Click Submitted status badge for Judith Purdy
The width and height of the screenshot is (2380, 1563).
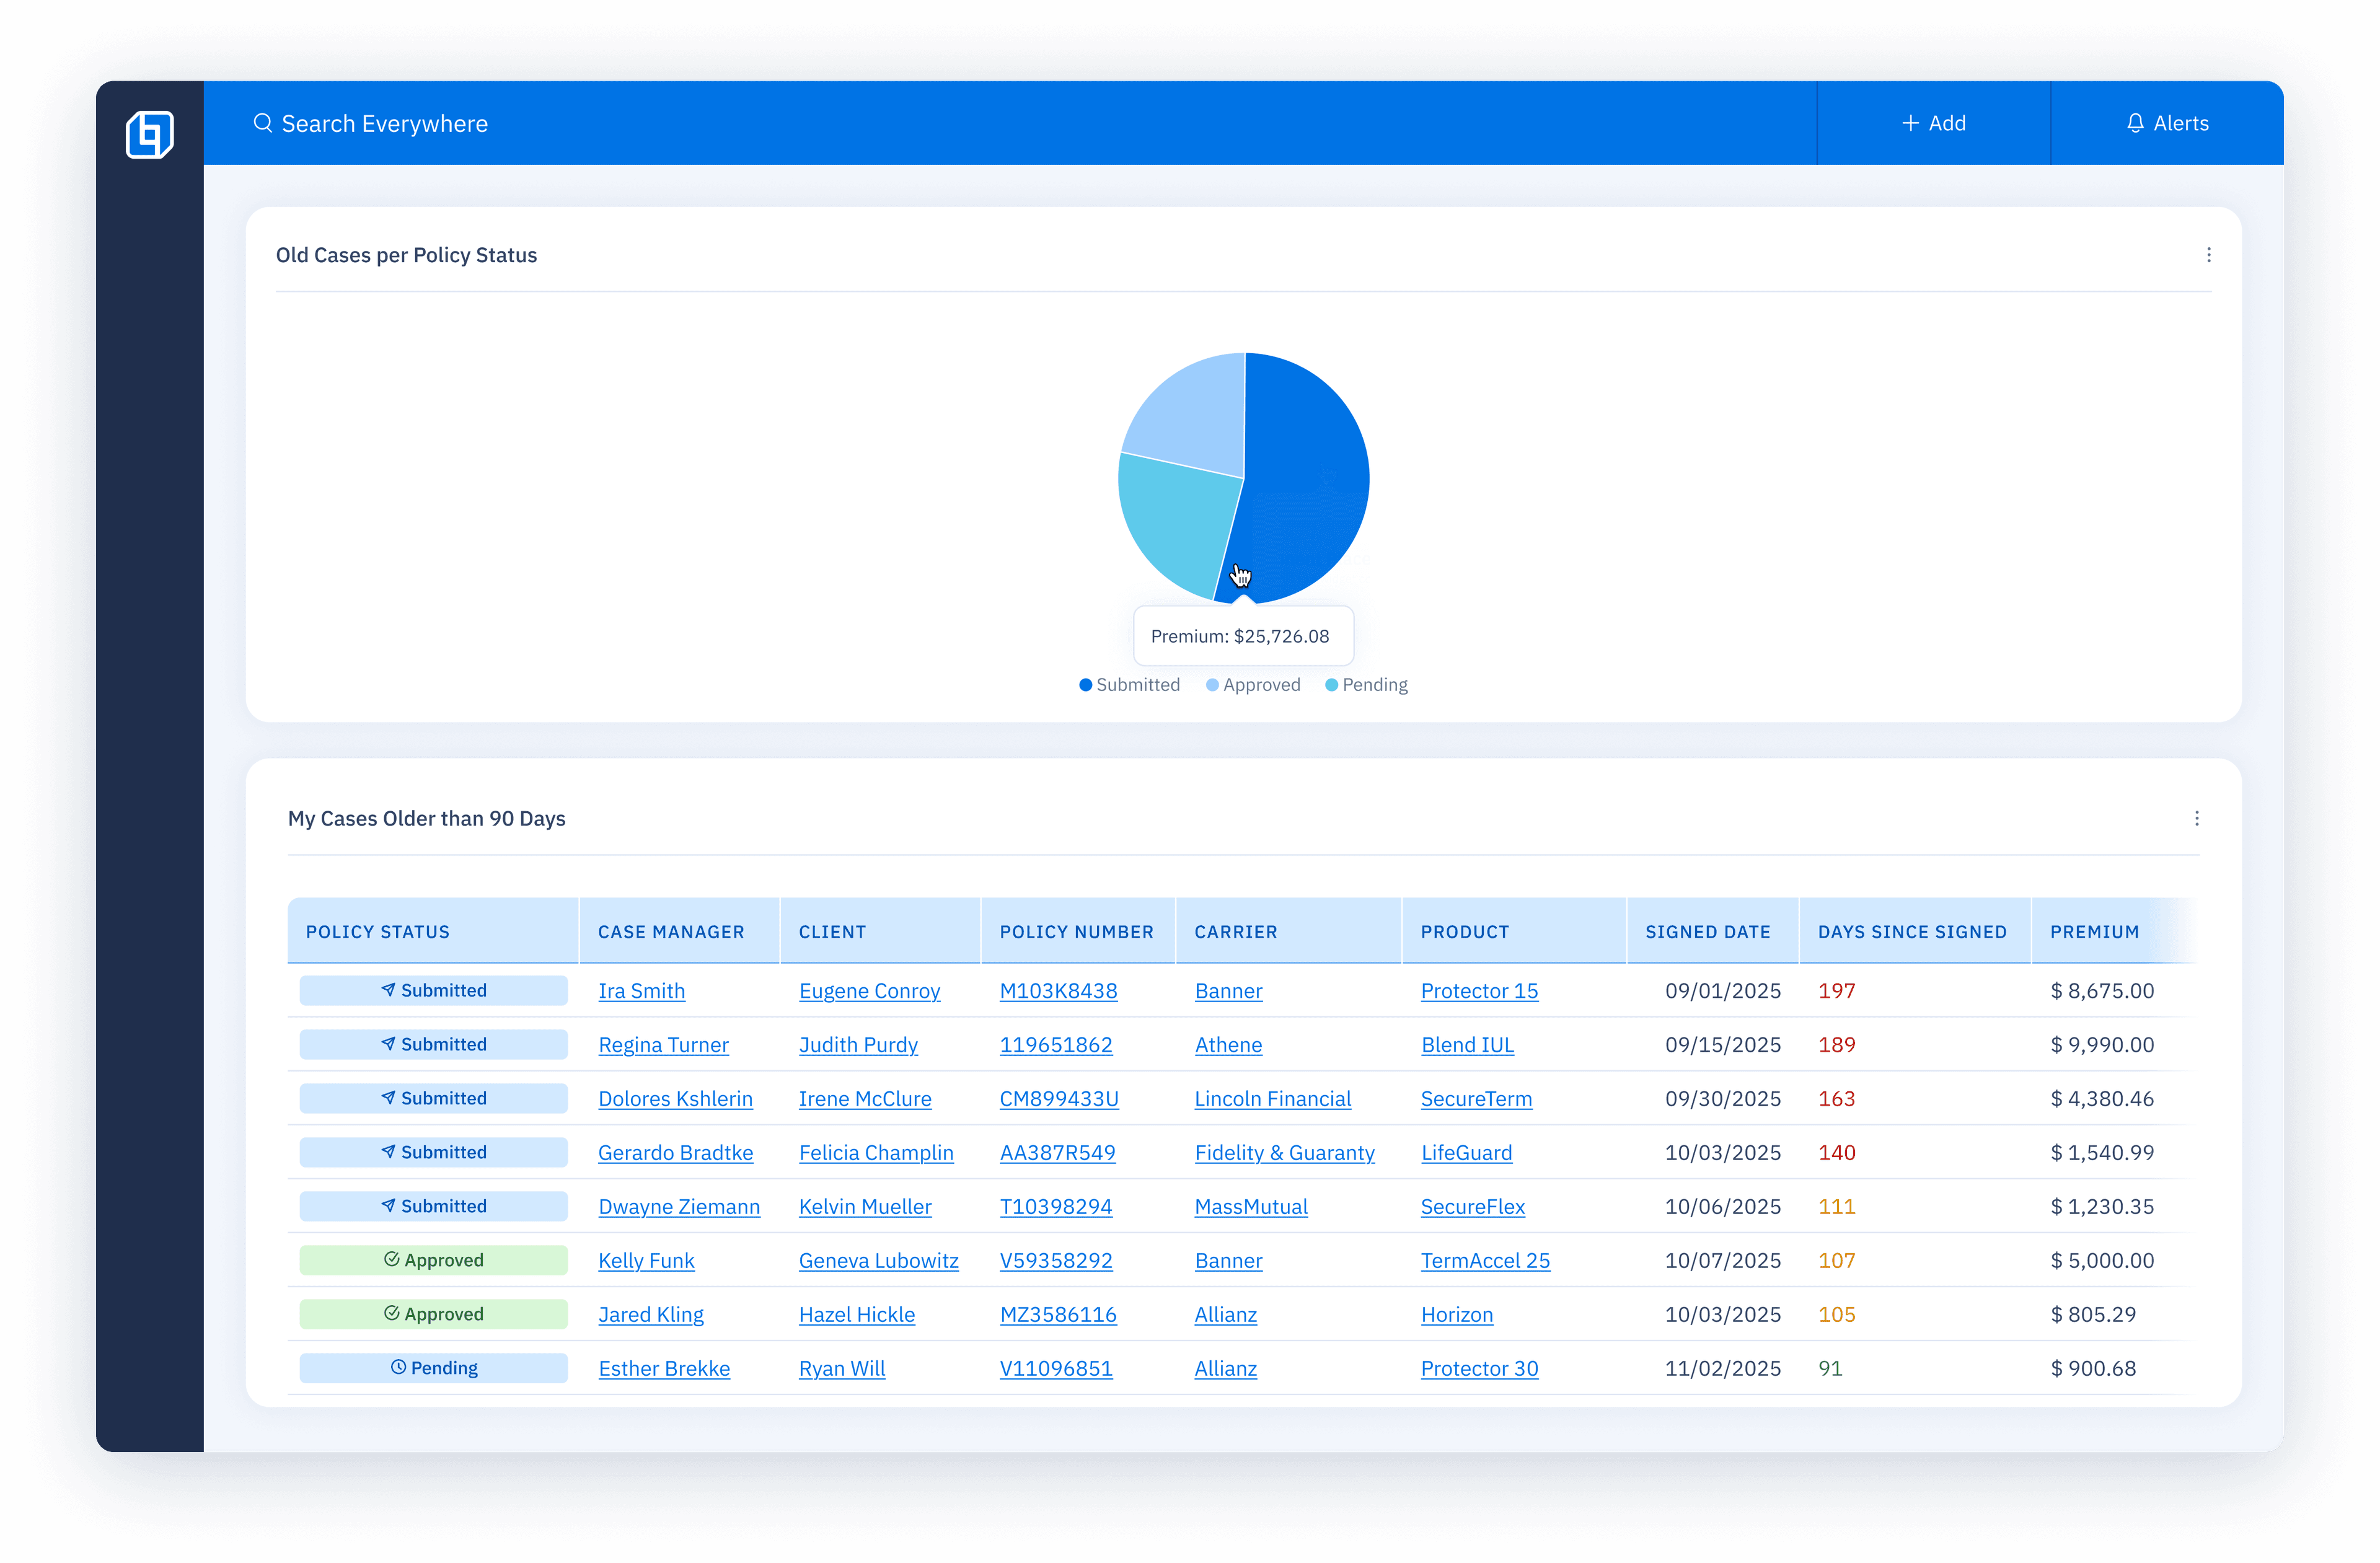(x=433, y=1045)
